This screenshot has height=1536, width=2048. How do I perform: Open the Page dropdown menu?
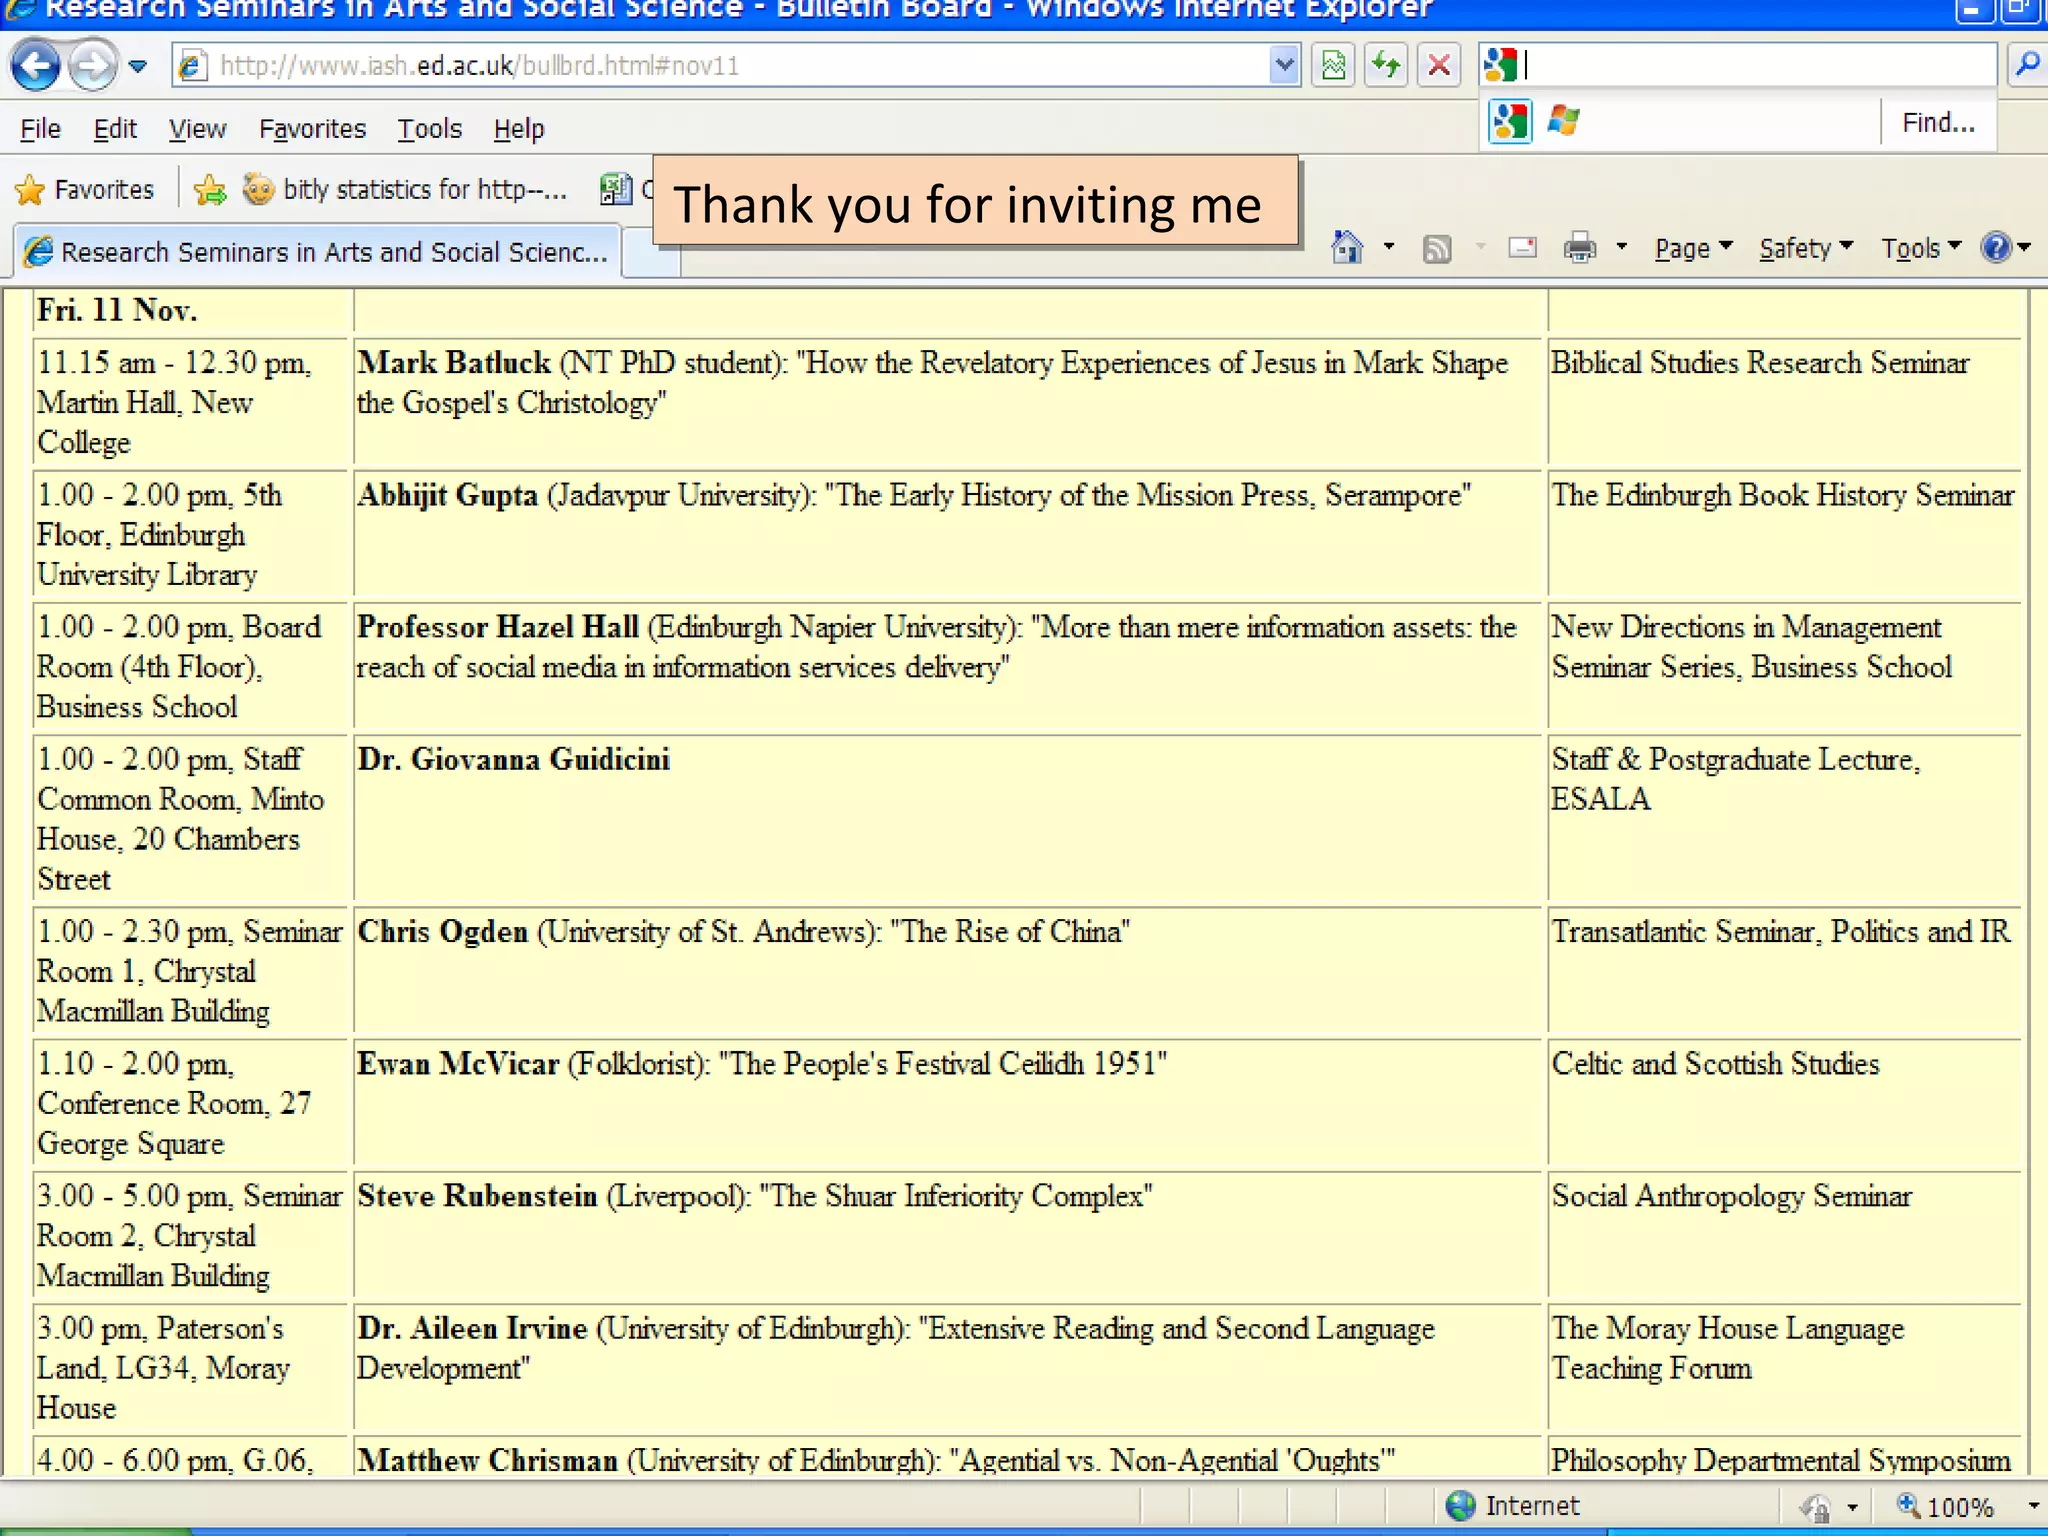1692,248
